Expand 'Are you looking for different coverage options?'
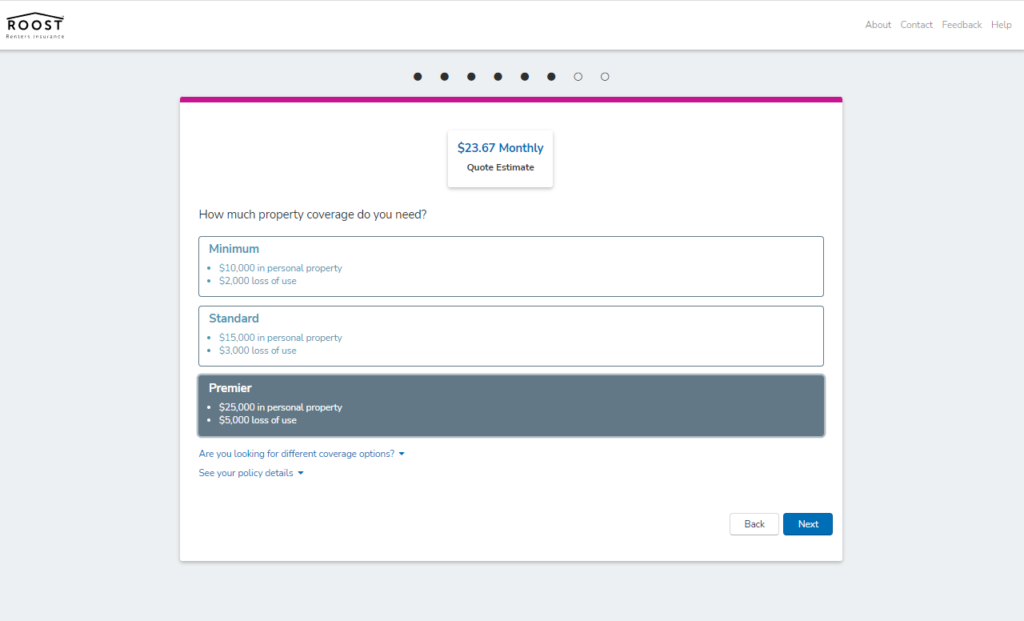Screen dimensions: 1024x621 [x=302, y=454]
